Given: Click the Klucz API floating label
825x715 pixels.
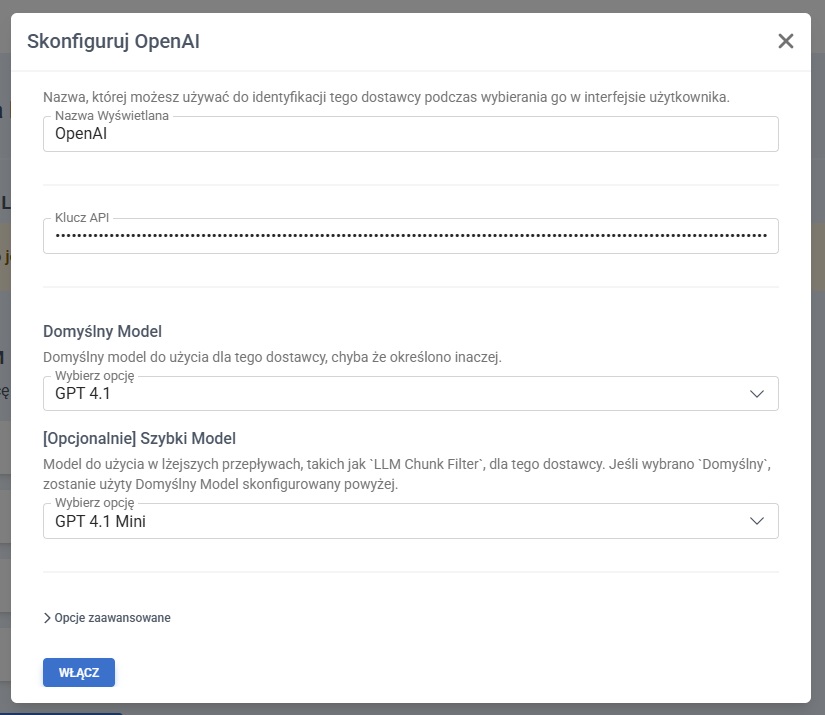Looking at the screenshot, I should (84, 217).
